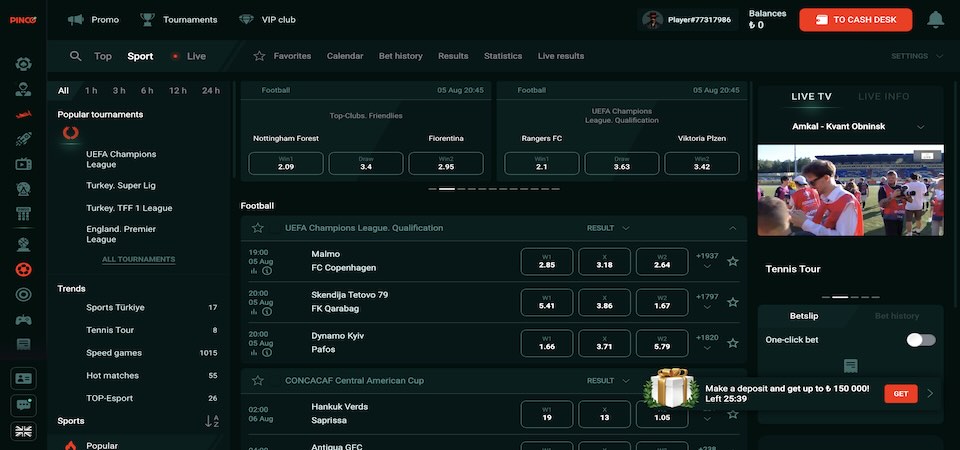Viewport: 960px width, 450px height.
Task: Click the gift box deposit icon
Action: 672,388
